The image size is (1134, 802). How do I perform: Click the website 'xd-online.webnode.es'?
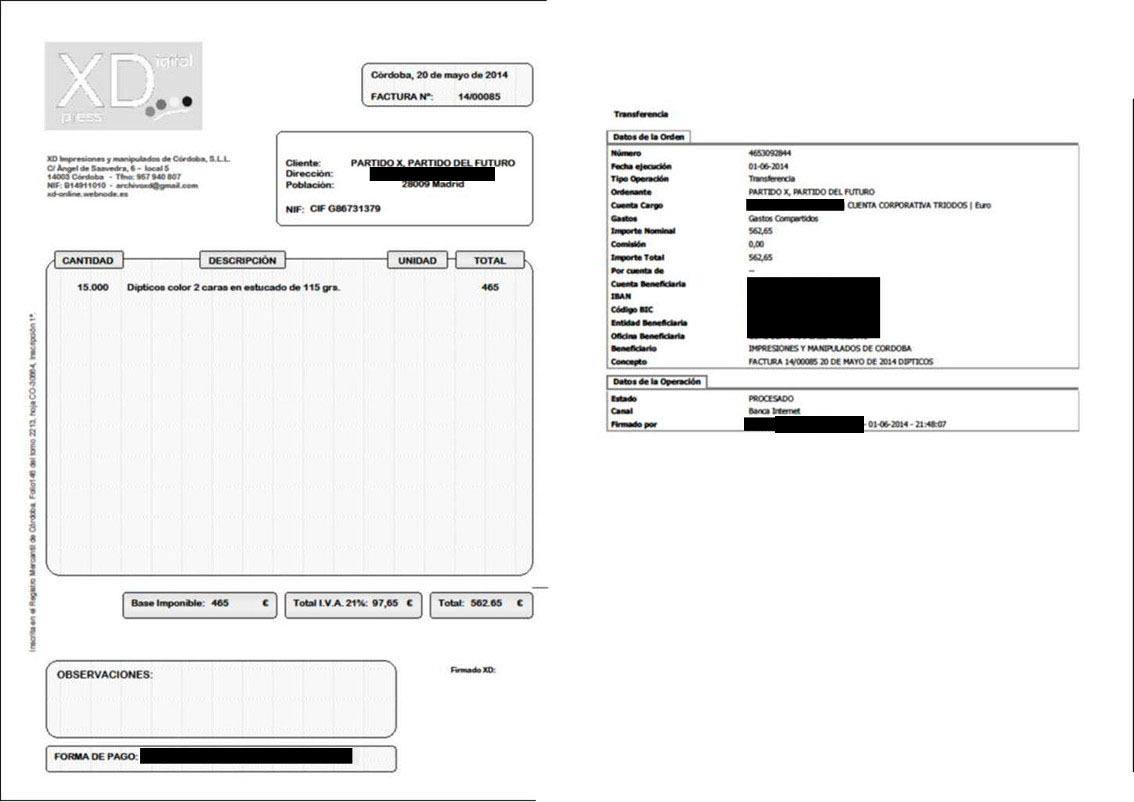88,195
